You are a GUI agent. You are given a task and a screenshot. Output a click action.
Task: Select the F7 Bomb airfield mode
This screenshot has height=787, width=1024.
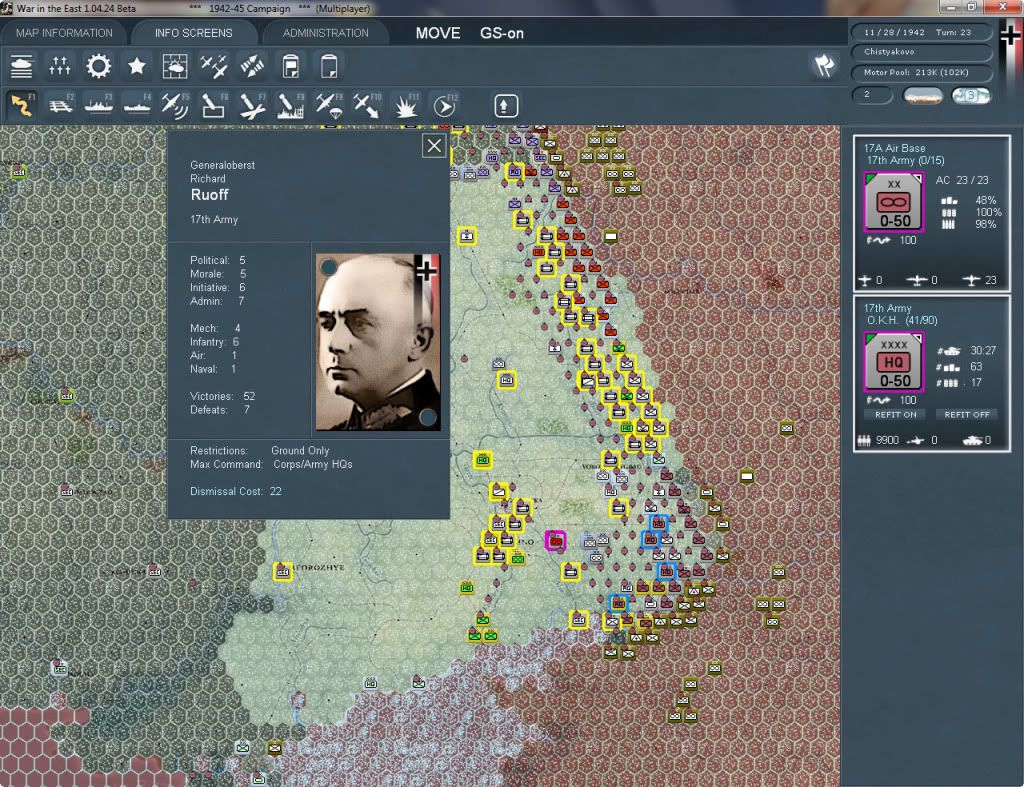point(252,105)
